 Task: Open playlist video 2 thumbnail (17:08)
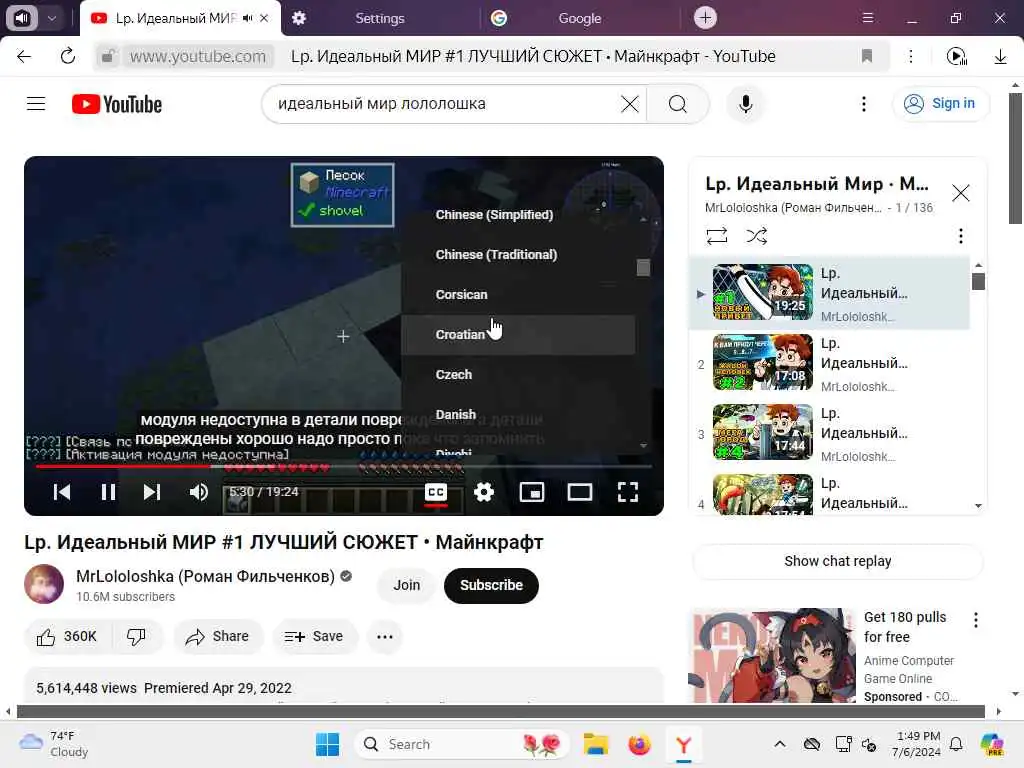coord(763,362)
